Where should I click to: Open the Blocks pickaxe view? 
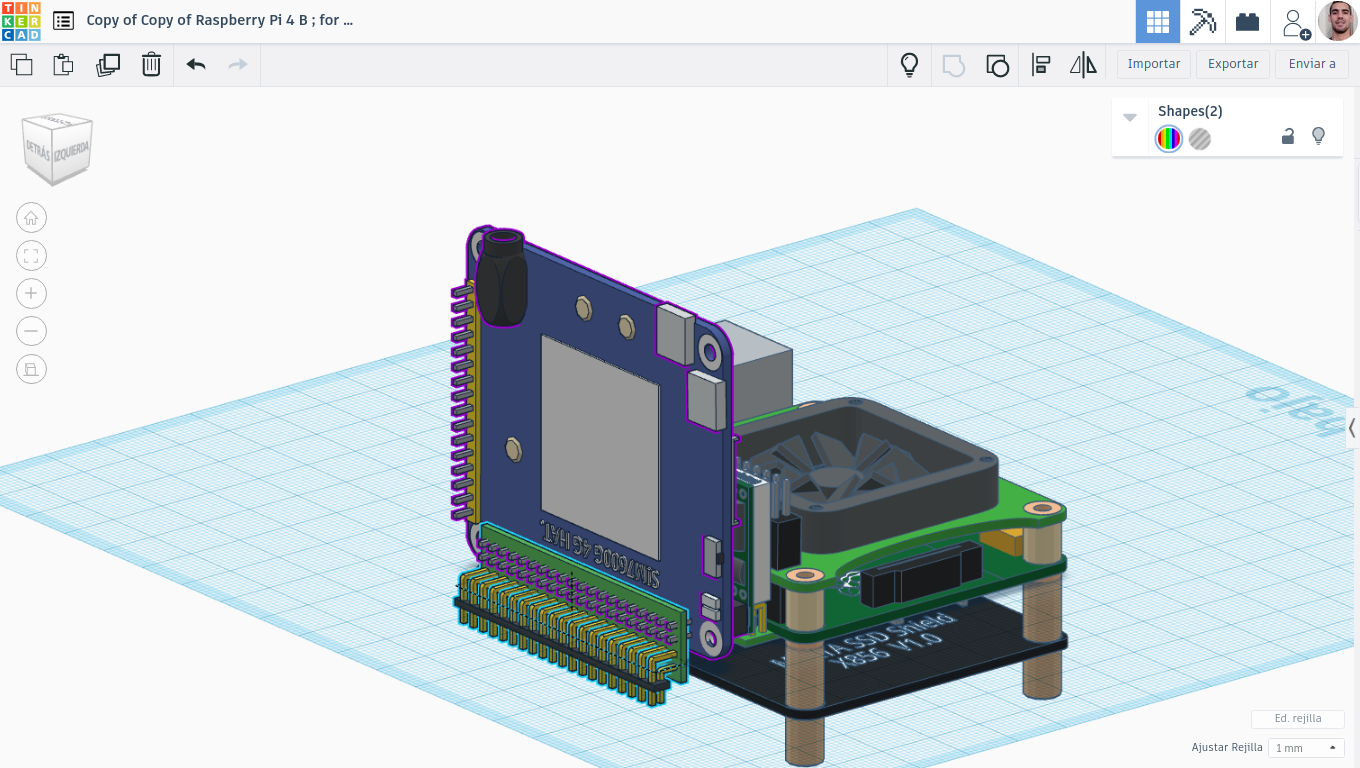tap(1202, 21)
